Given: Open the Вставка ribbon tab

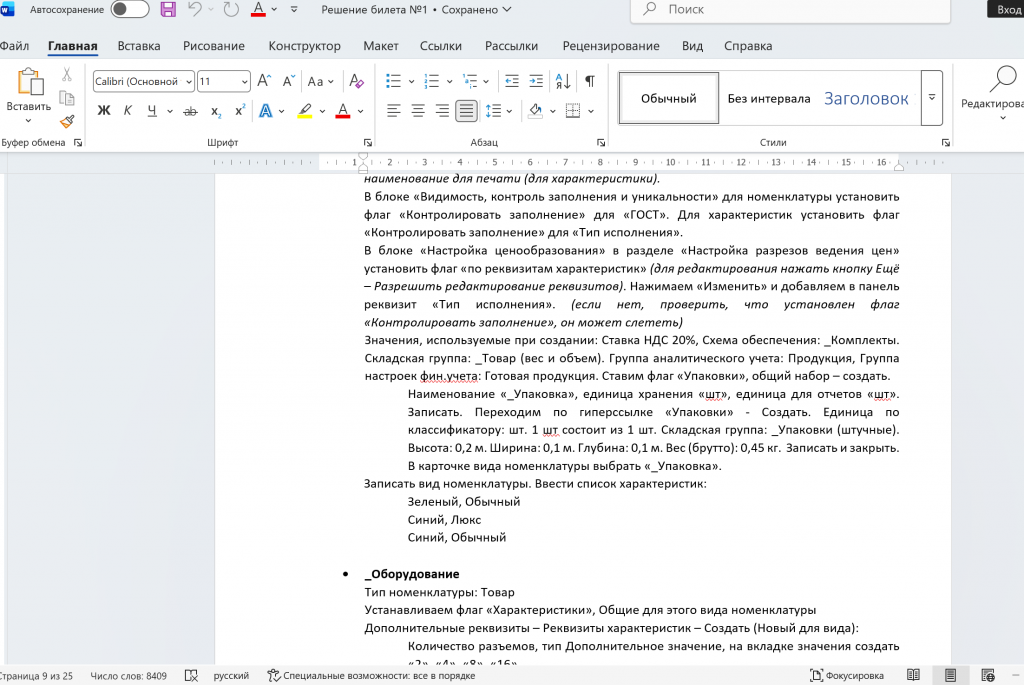Looking at the screenshot, I should coord(138,46).
